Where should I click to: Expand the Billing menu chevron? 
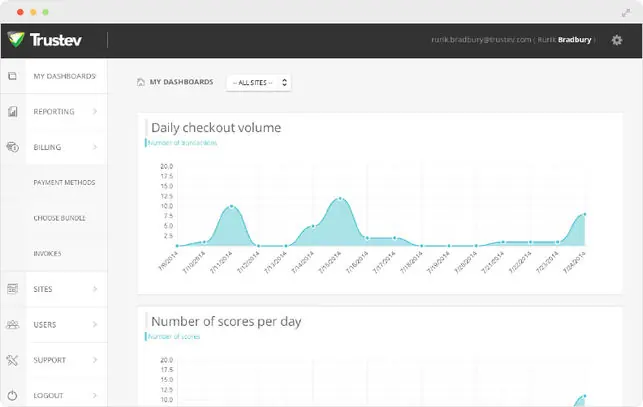pos(95,147)
